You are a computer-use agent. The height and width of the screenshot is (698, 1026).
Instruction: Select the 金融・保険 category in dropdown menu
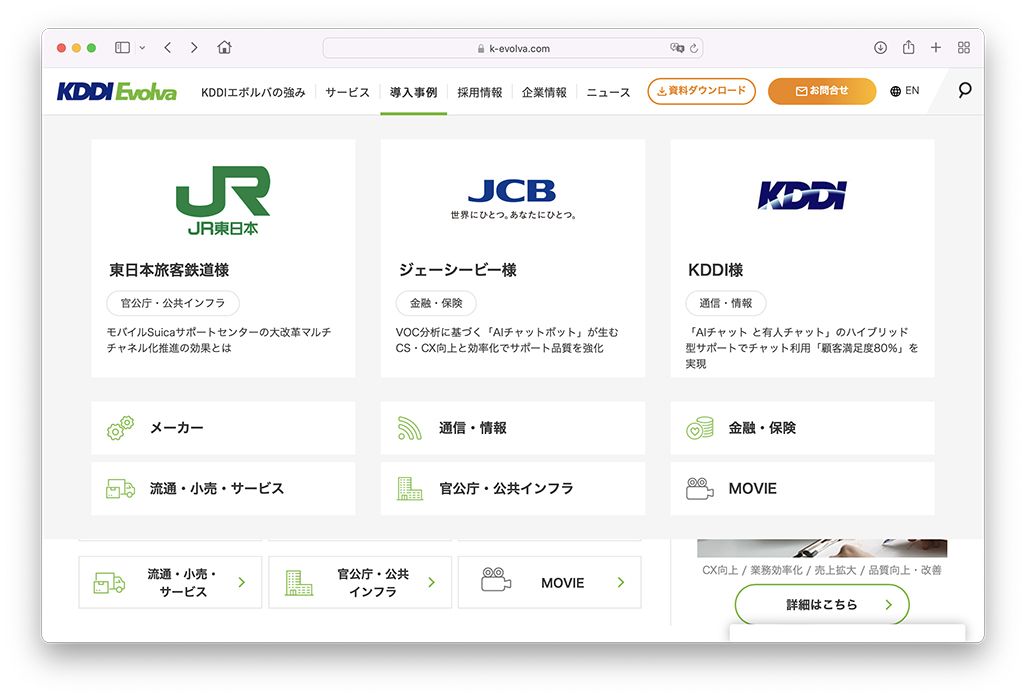pos(762,428)
